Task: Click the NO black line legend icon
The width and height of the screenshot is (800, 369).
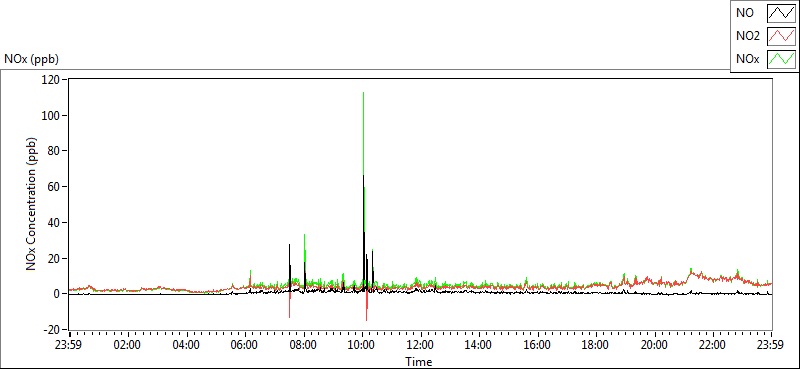Action: (781, 13)
